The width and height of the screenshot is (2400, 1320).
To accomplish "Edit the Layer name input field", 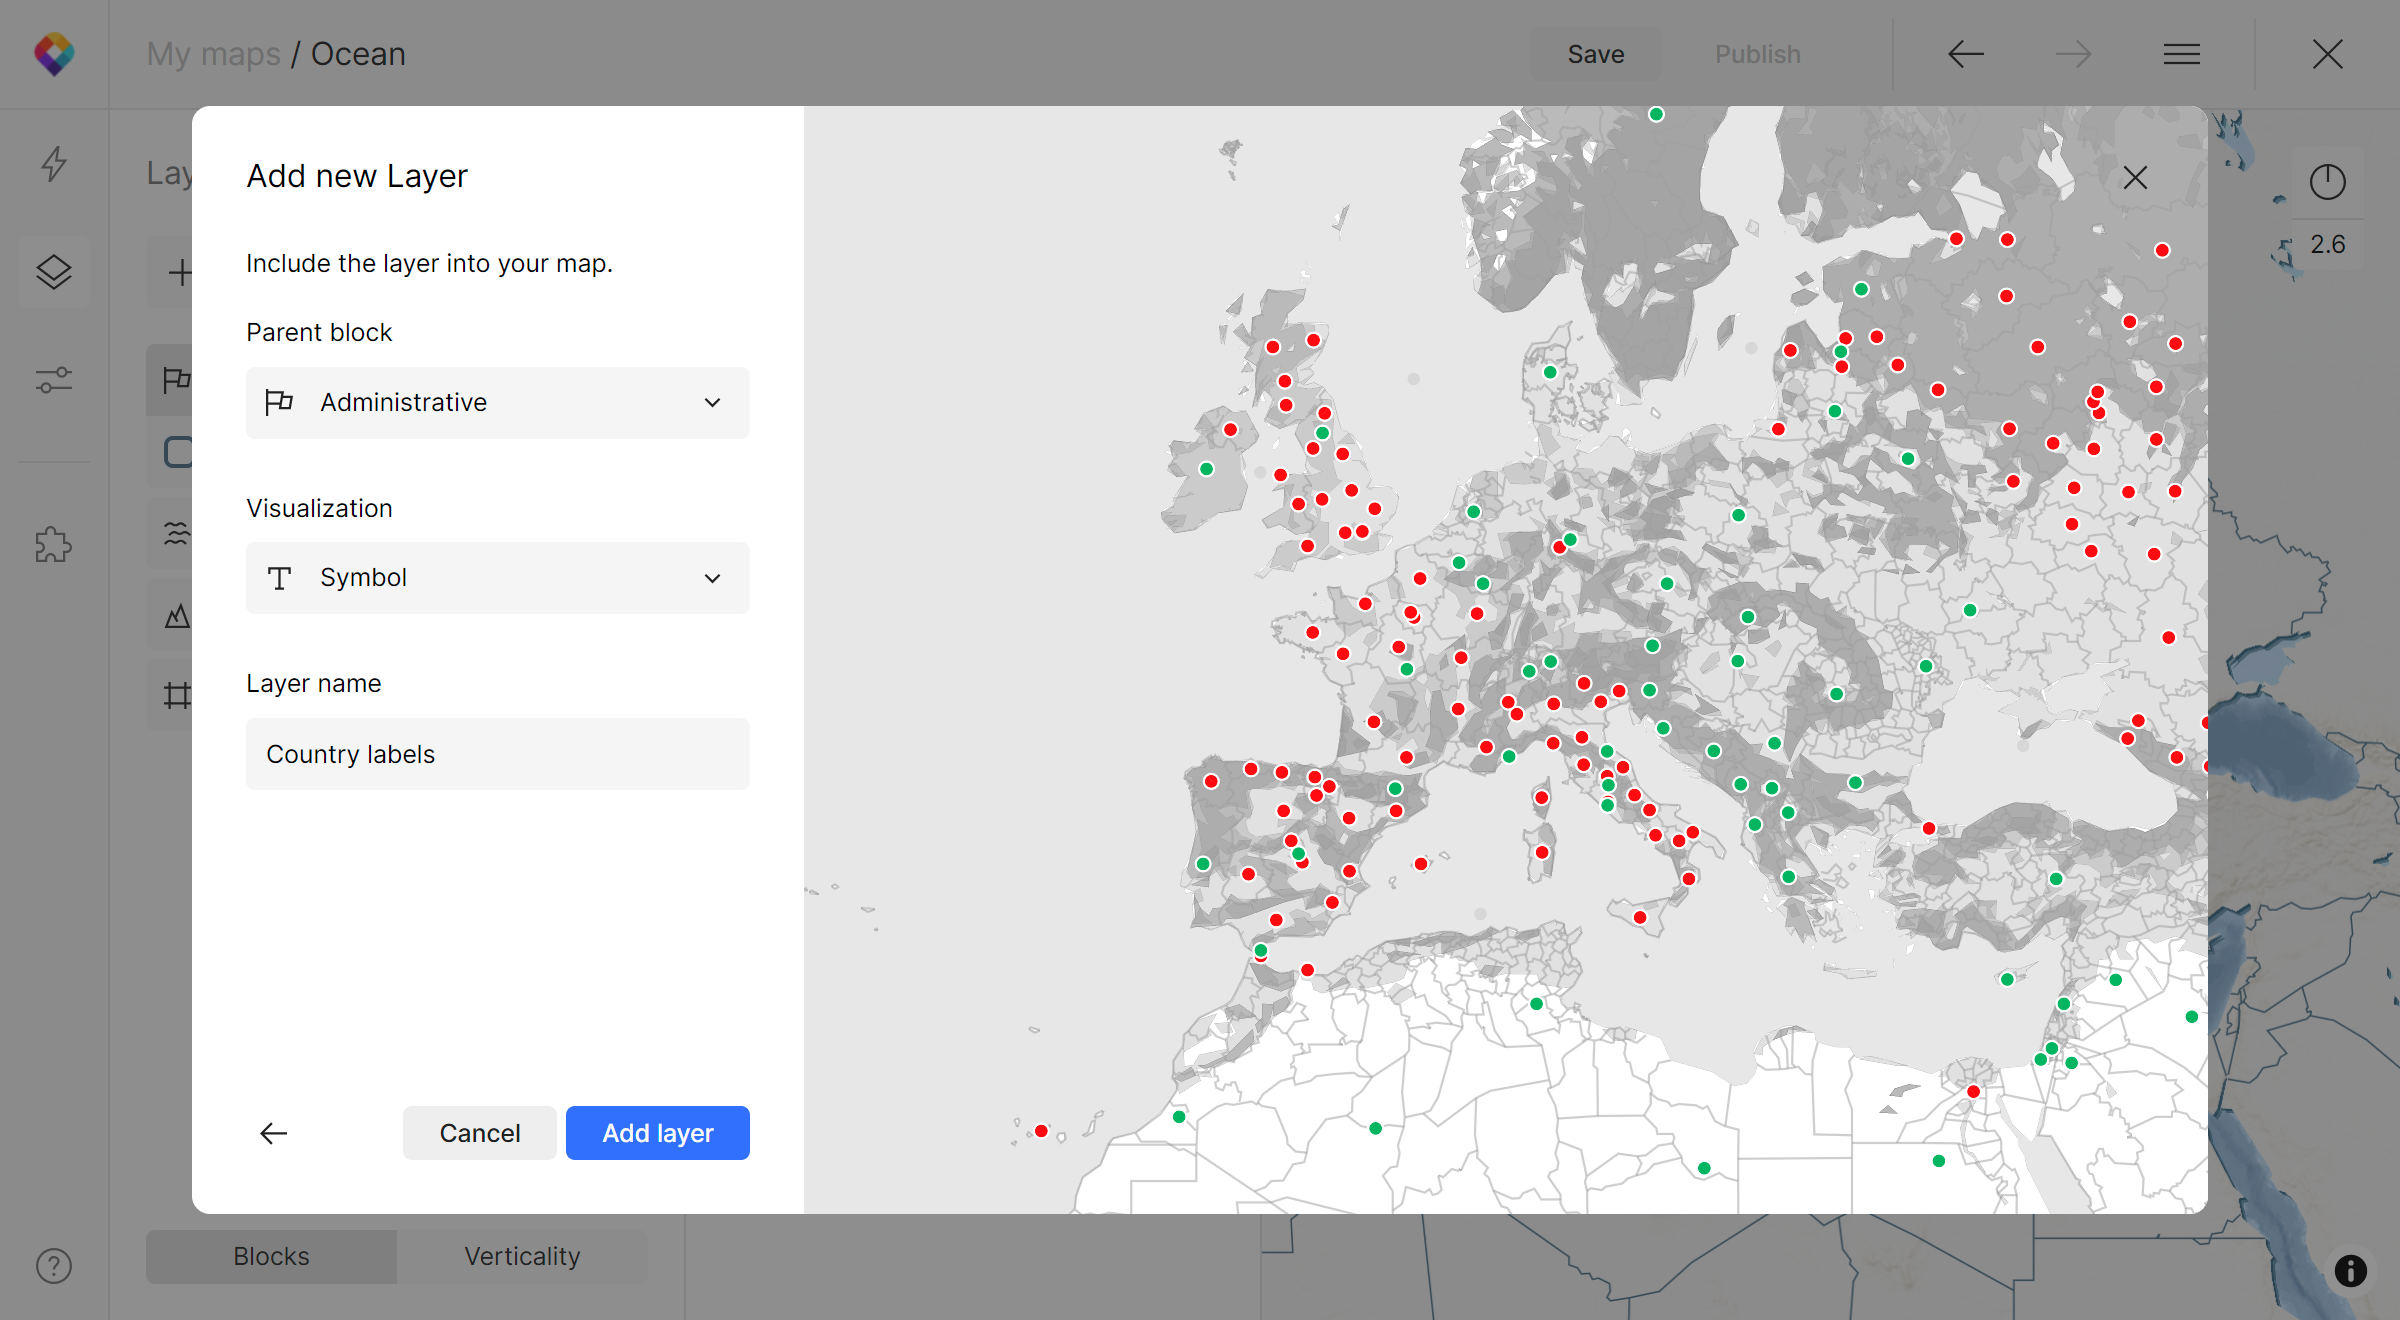I will (x=497, y=753).
